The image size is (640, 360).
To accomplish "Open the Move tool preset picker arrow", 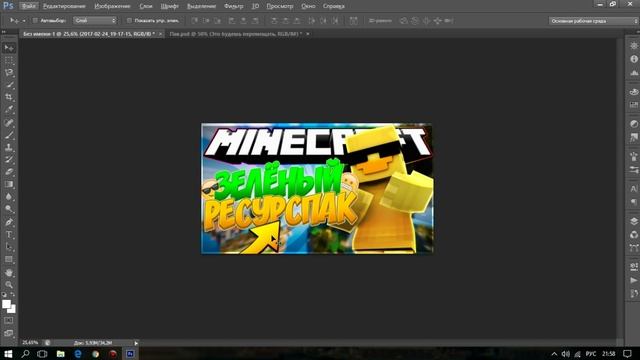I will click(x=24, y=21).
